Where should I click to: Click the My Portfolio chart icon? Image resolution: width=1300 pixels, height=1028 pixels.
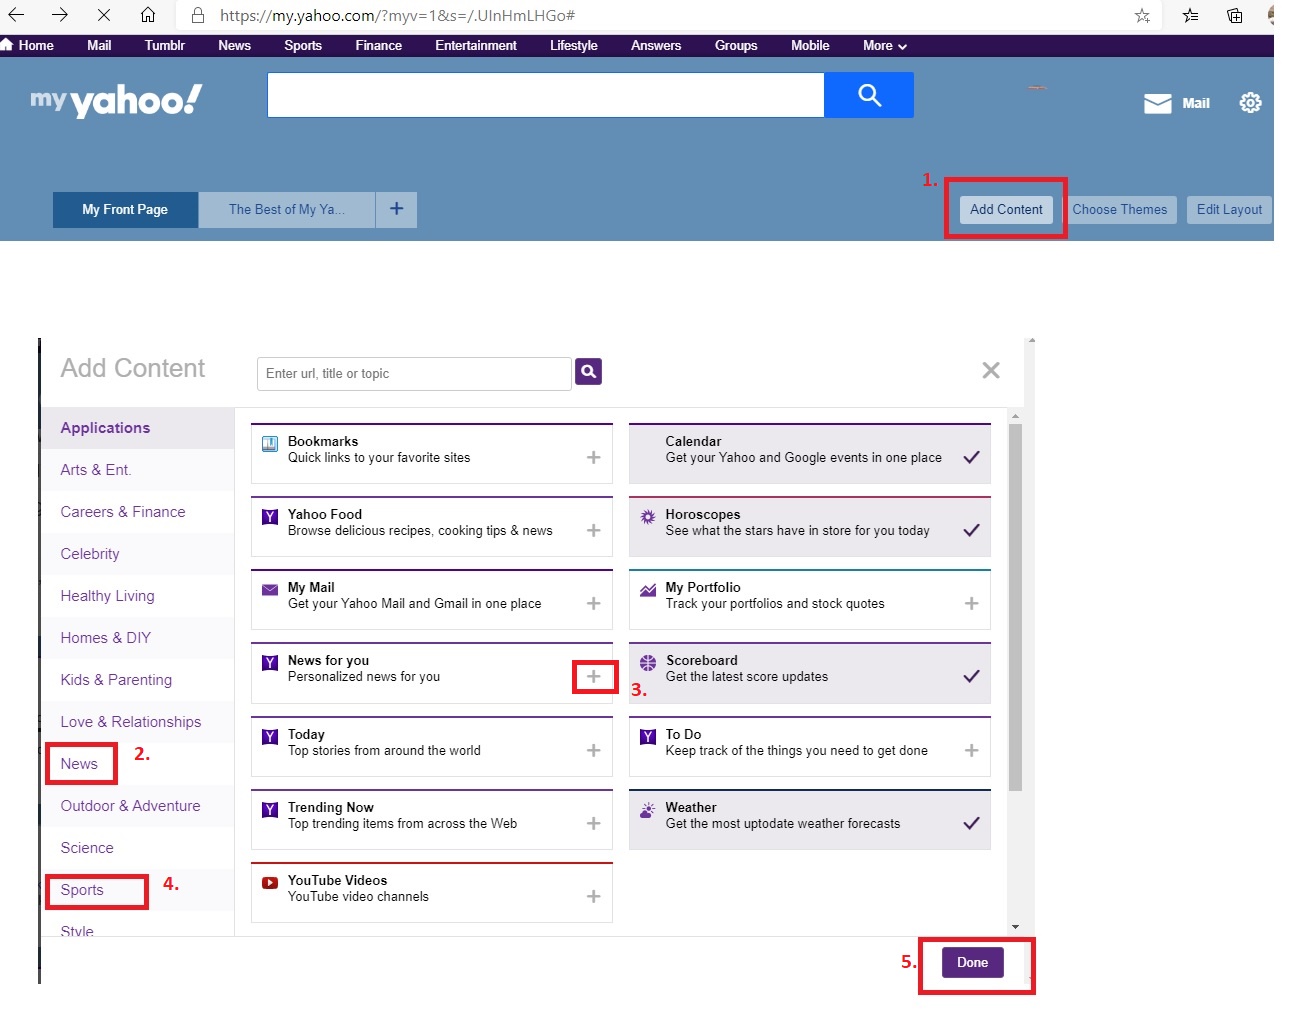click(x=649, y=589)
